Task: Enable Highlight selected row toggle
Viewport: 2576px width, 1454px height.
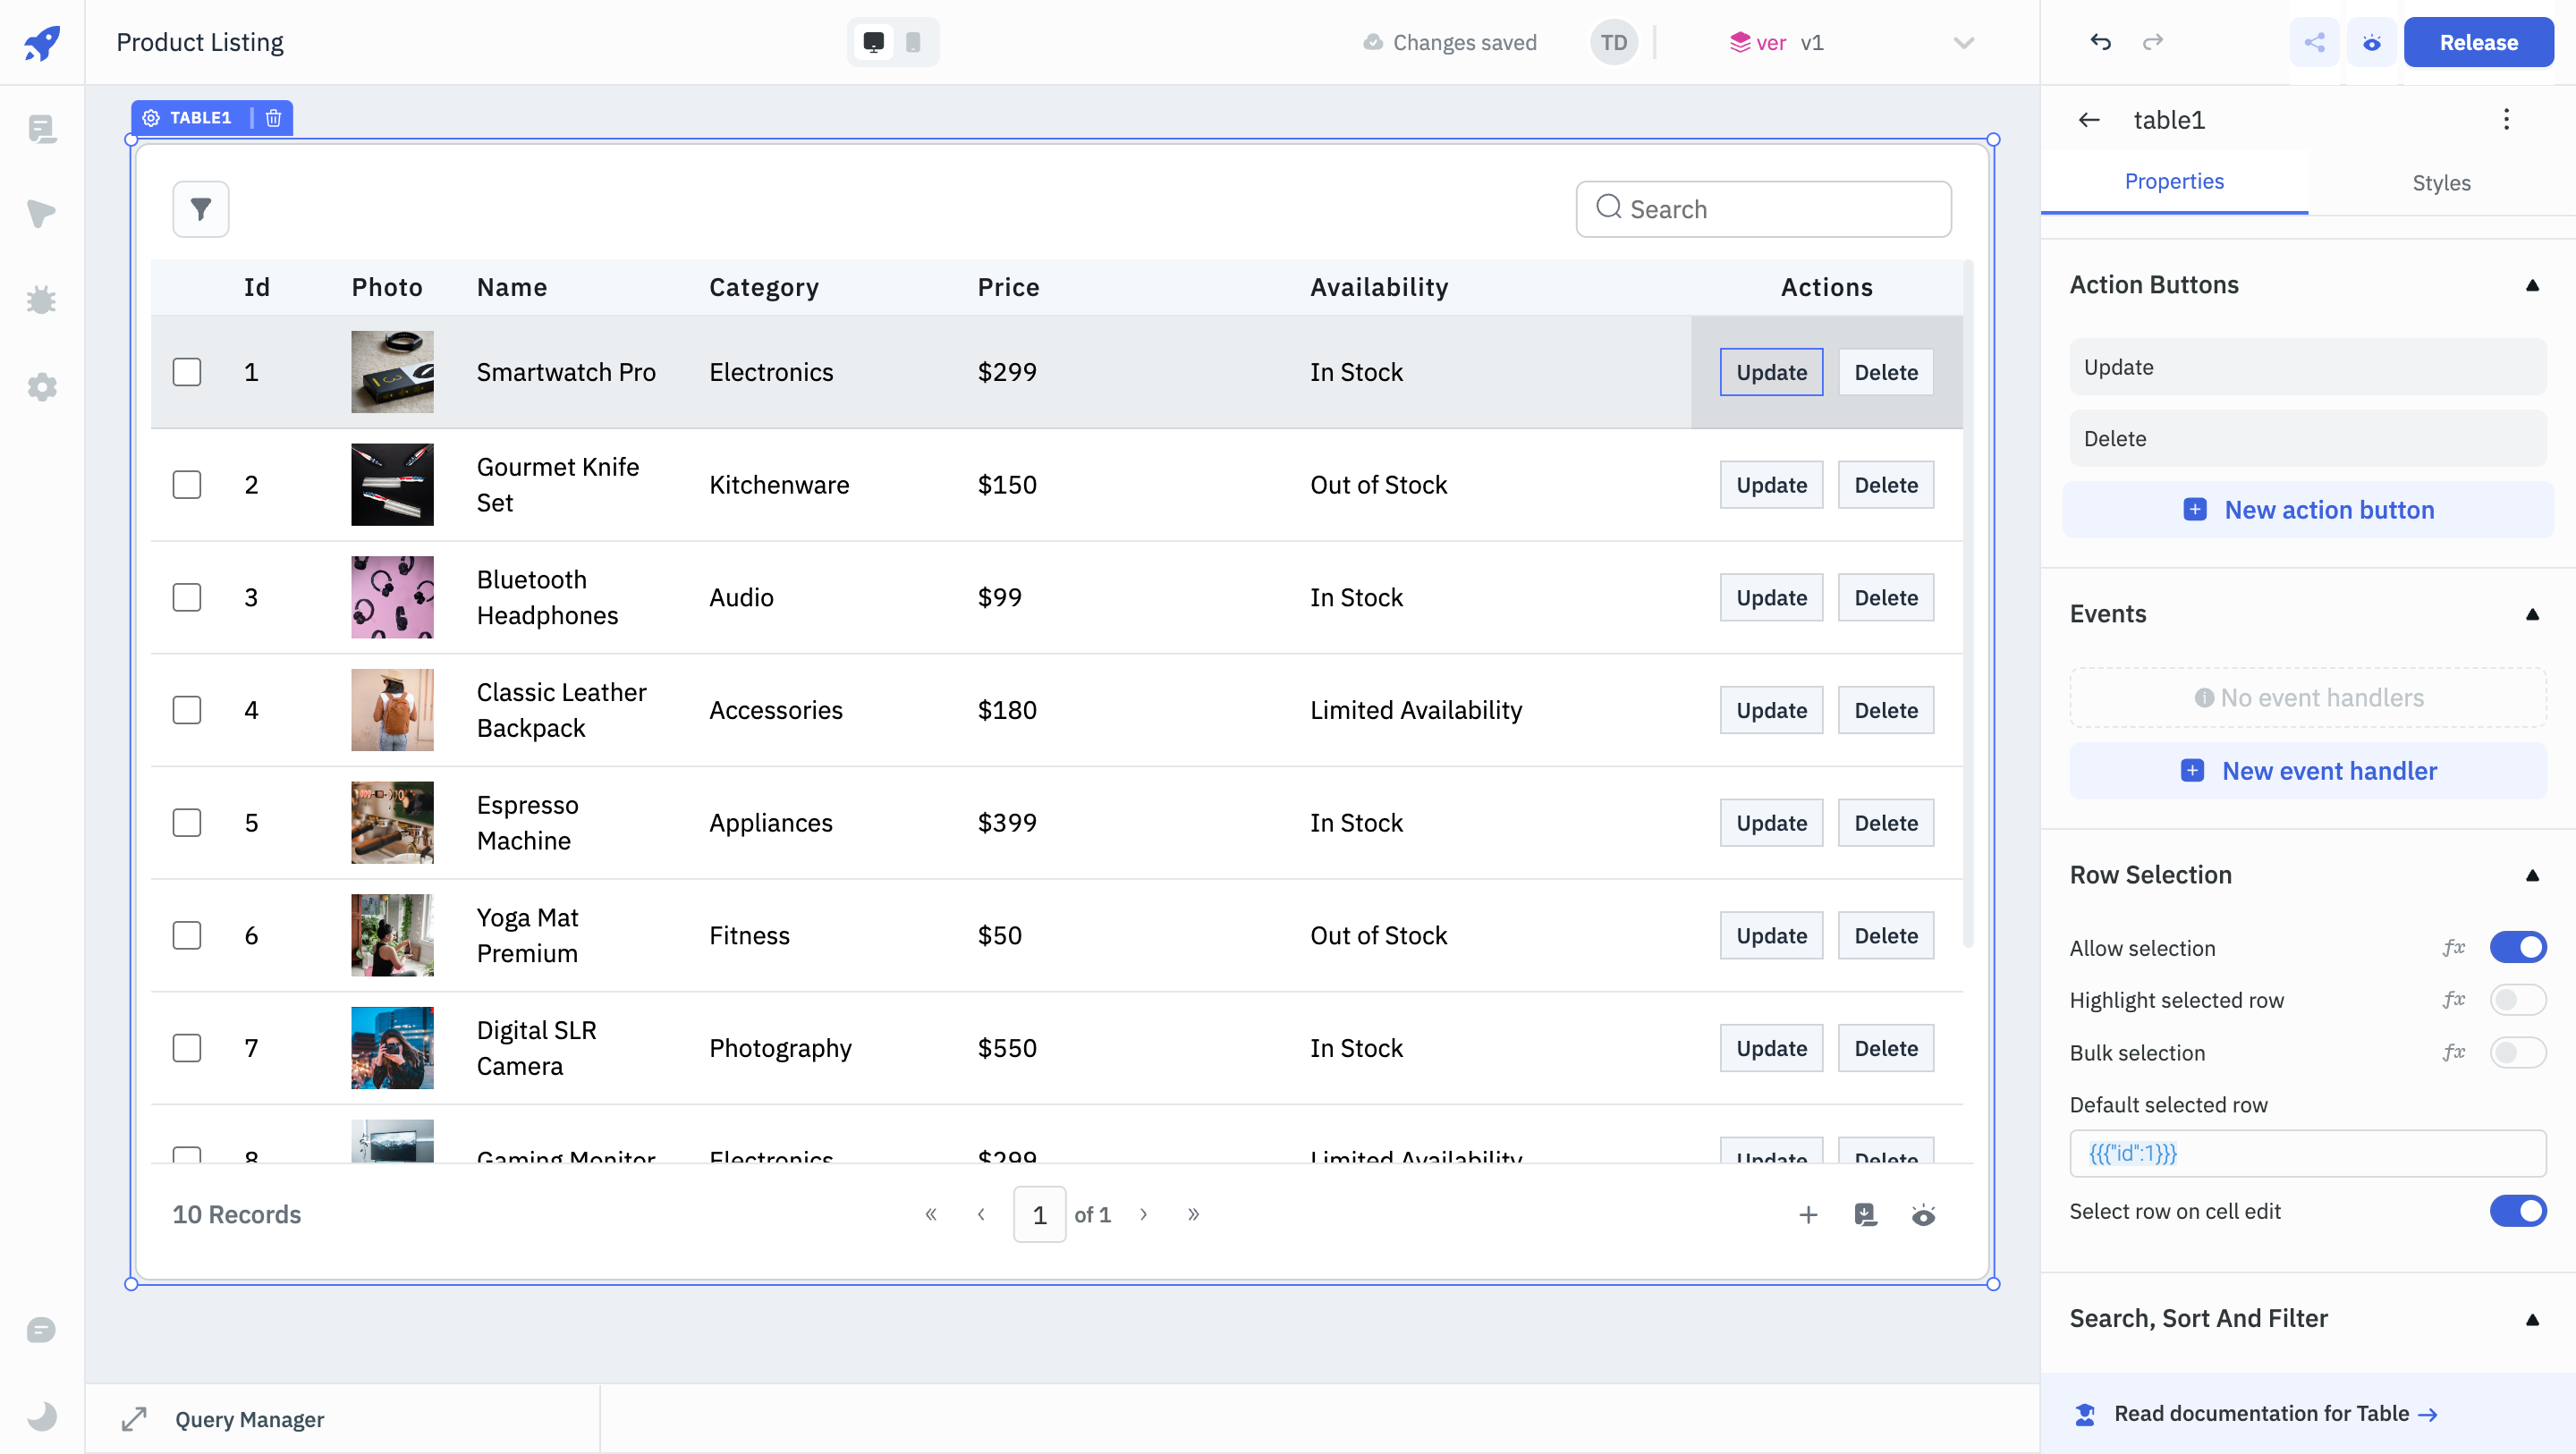Action: point(2516,1002)
